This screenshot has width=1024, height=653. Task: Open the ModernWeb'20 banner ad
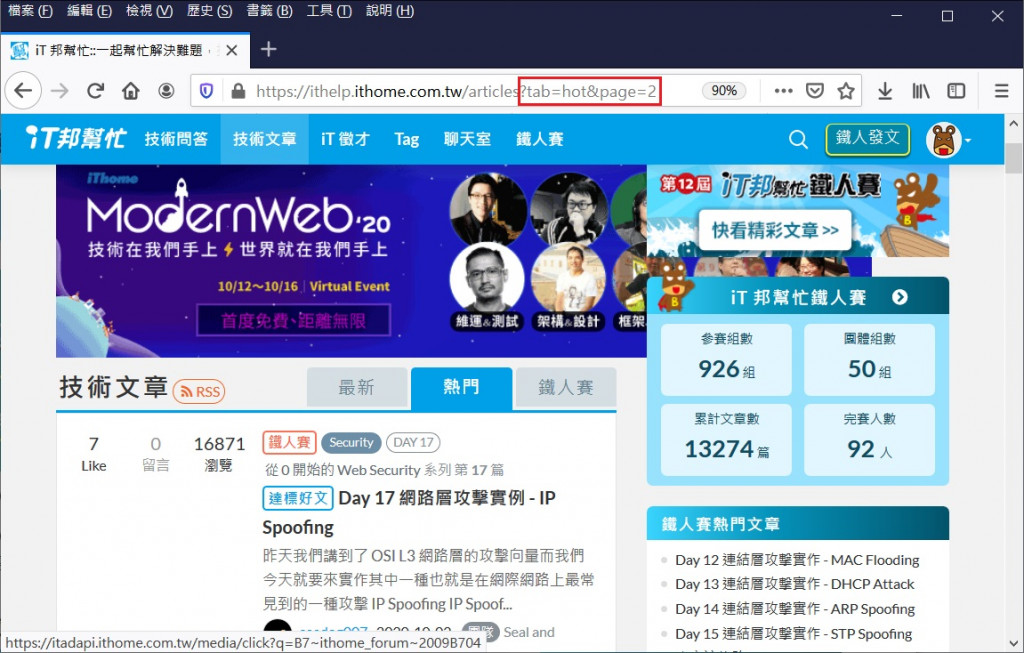pos(351,261)
